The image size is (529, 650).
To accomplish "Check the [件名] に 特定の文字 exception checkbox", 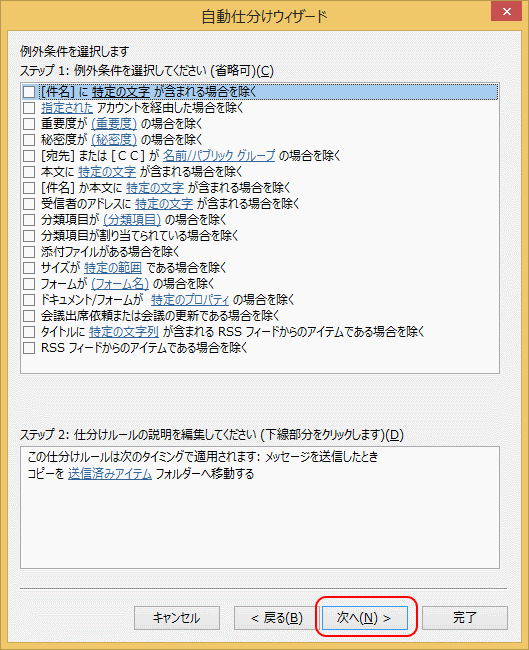I will (x=29, y=92).
